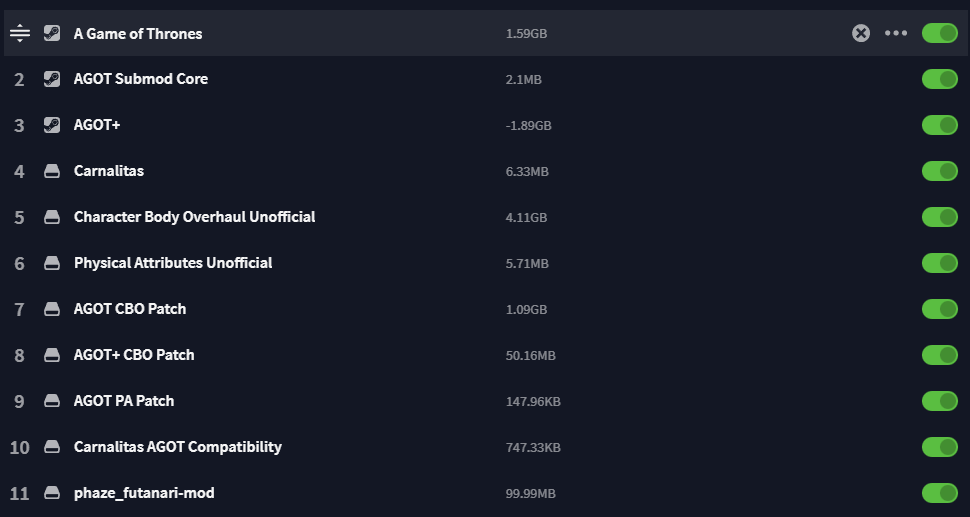The height and width of the screenshot is (517, 970).
Task: Toggle off AGOT Submod Core
Action: coord(940,79)
